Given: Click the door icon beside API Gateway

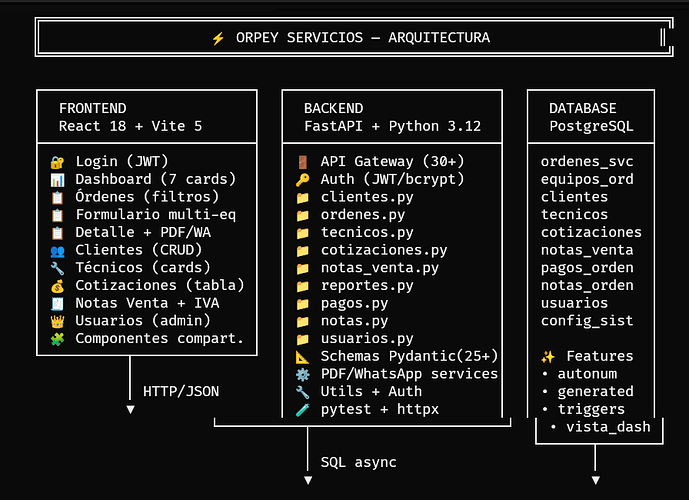Looking at the screenshot, I should pos(302,162).
